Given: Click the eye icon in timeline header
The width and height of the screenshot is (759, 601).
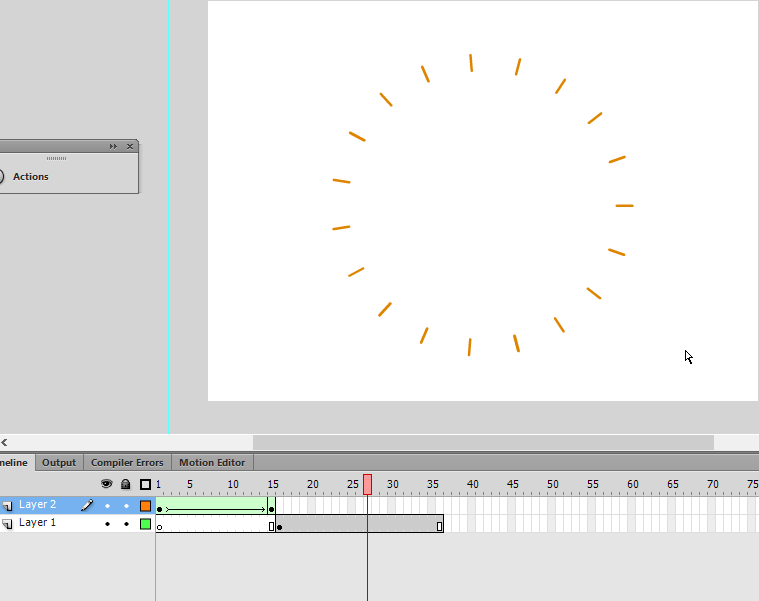Looking at the screenshot, I should pos(106,484).
